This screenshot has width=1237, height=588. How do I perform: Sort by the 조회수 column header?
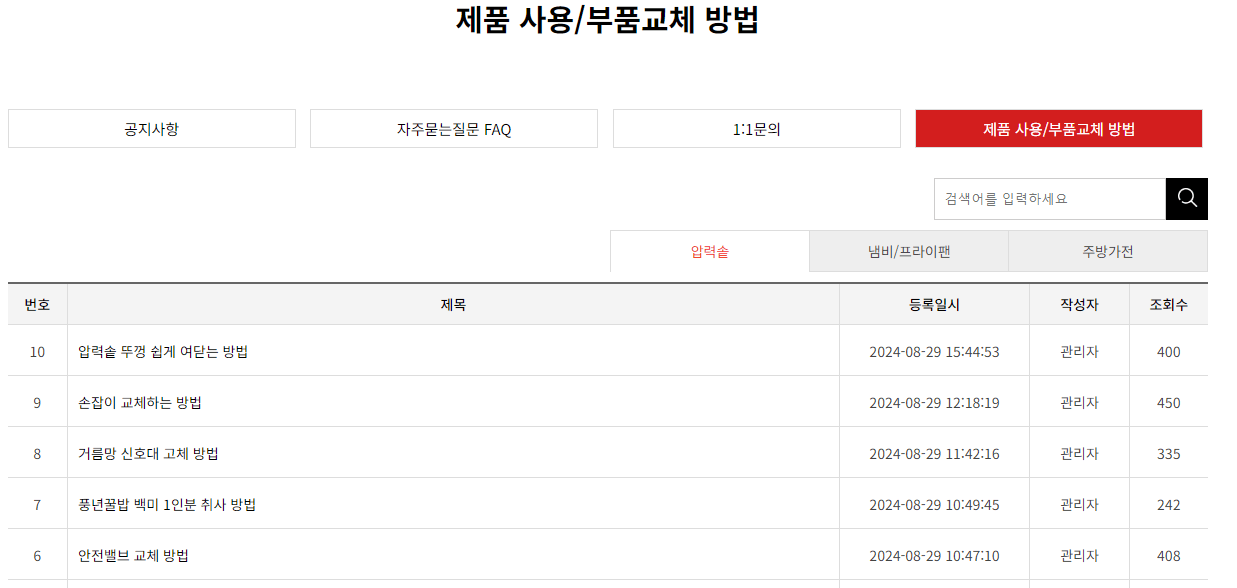coord(1169,304)
